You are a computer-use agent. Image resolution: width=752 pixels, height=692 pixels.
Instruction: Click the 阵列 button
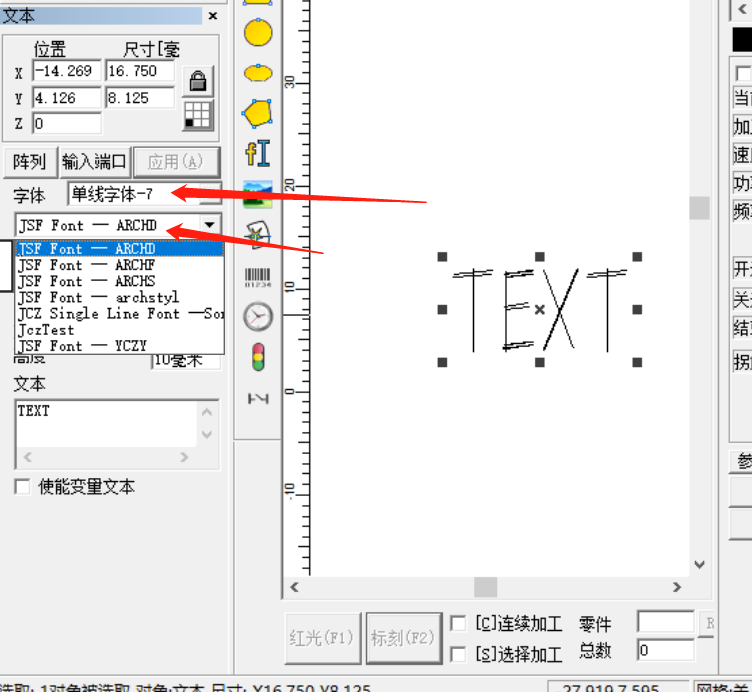pyautogui.click(x=30, y=162)
